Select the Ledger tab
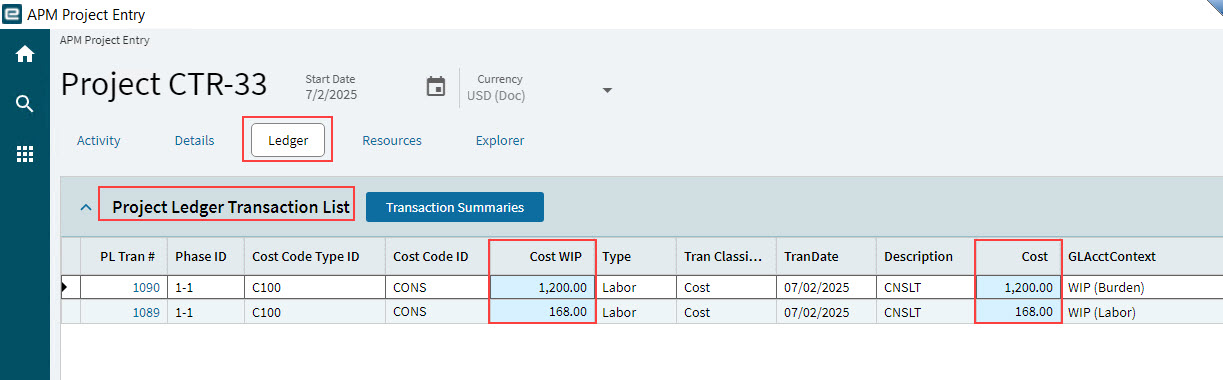Viewport: 1223px width, 380px height. pos(288,141)
